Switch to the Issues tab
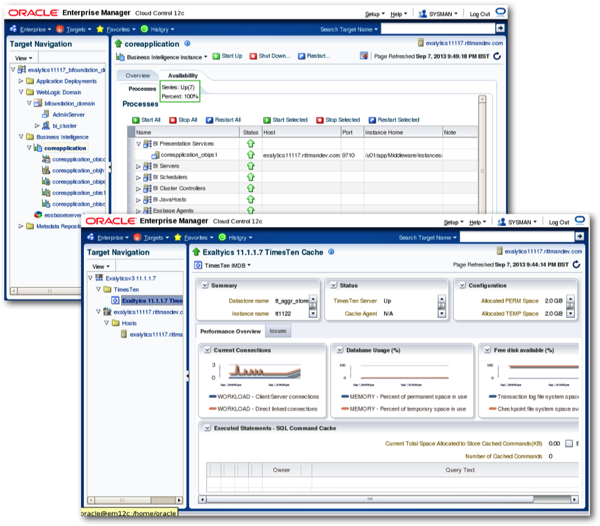600x526 pixels. point(278,331)
